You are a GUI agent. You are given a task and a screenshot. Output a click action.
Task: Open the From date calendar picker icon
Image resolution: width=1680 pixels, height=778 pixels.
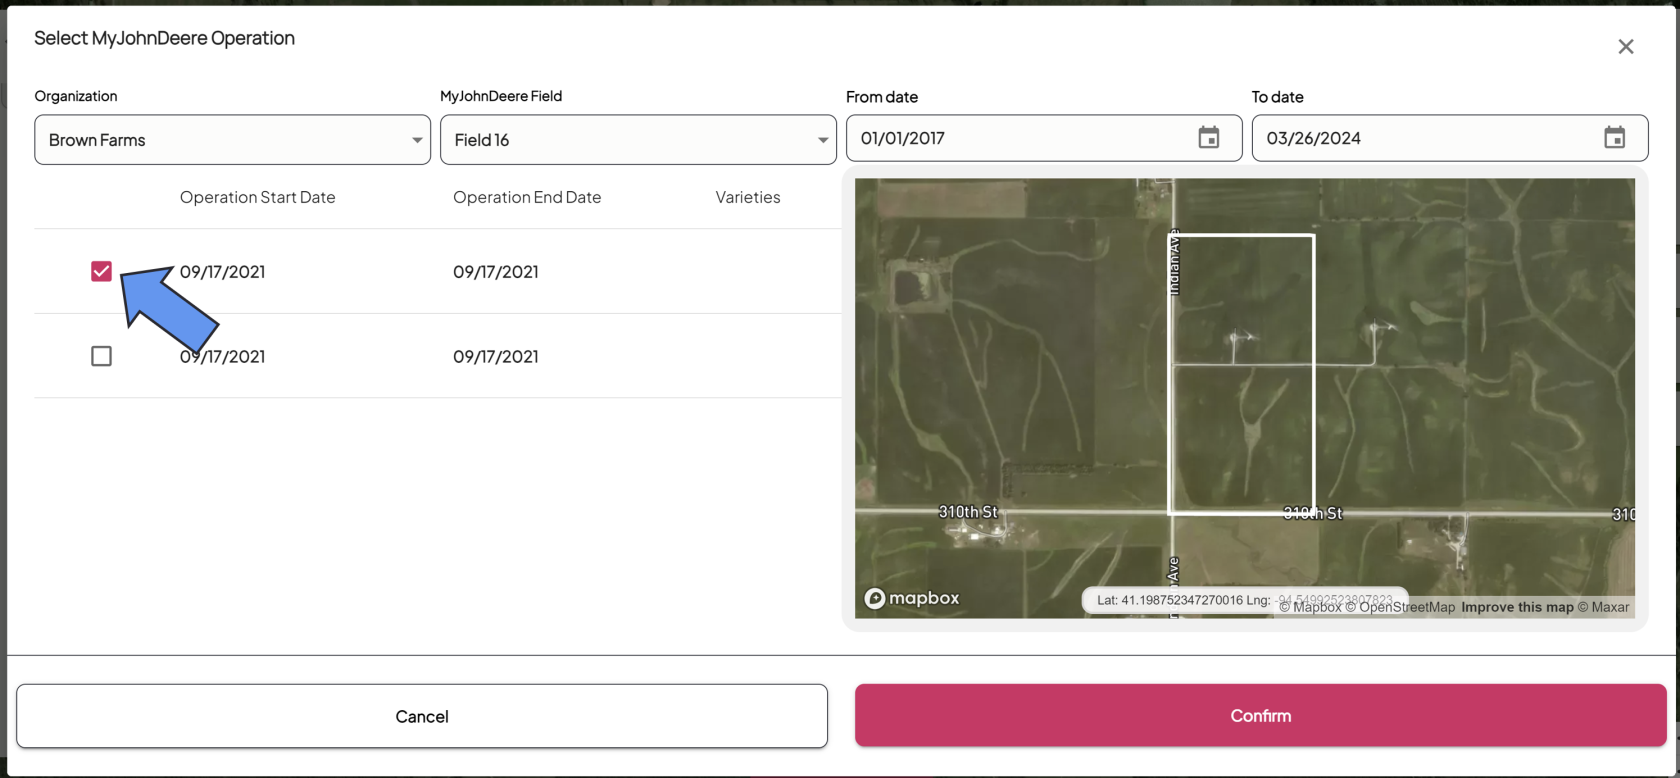[x=1208, y=138]
